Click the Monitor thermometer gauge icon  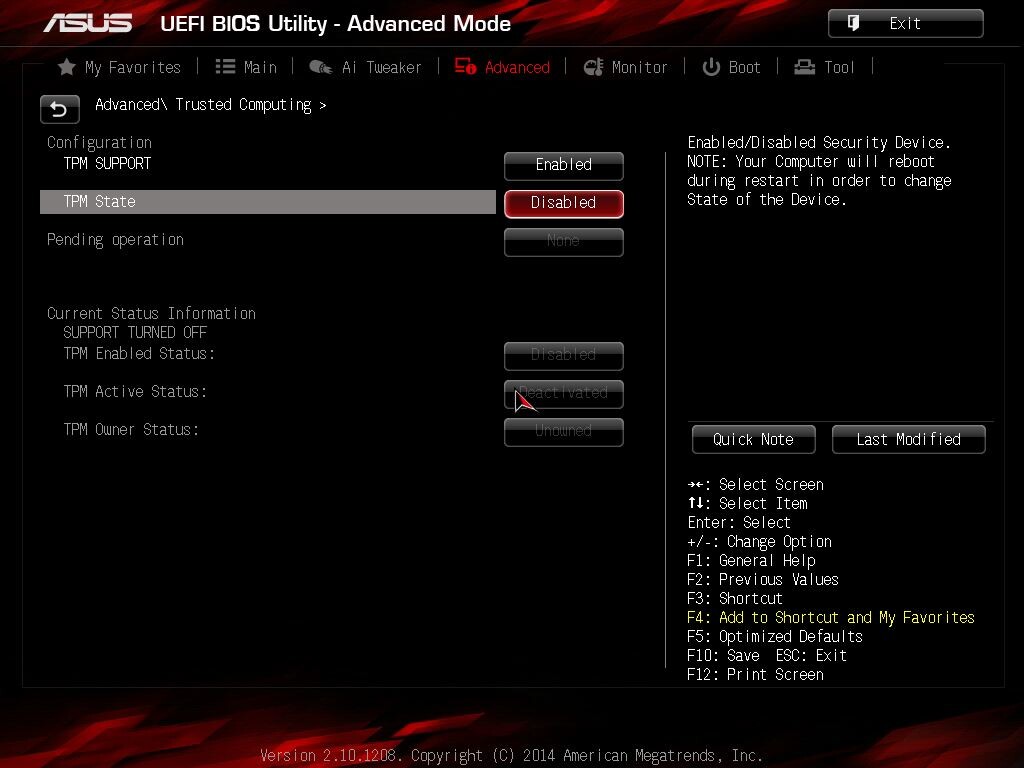[593, 67]
